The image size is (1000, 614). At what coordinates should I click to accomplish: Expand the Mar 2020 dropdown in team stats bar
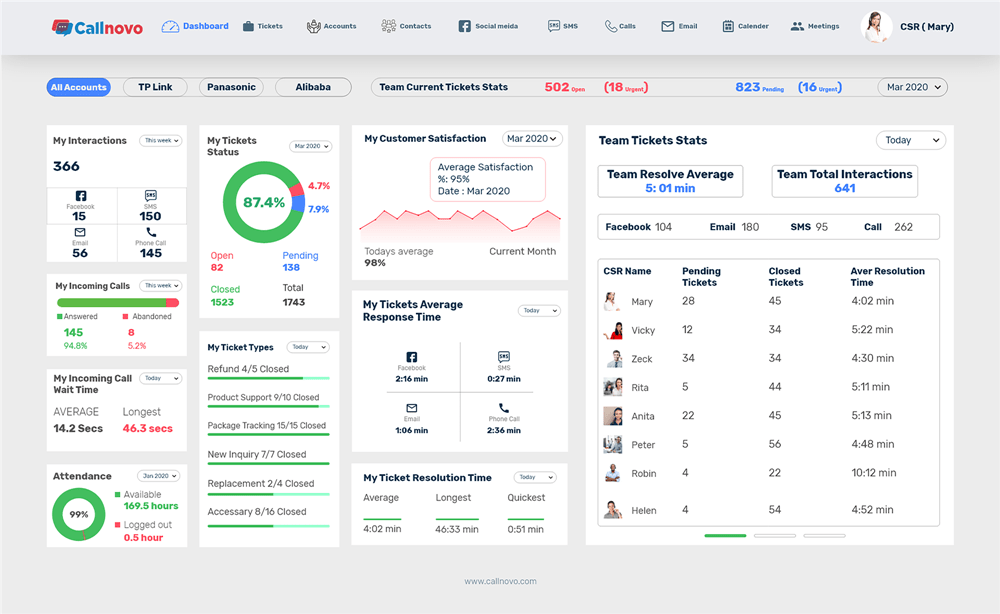[x=913, y=87]
